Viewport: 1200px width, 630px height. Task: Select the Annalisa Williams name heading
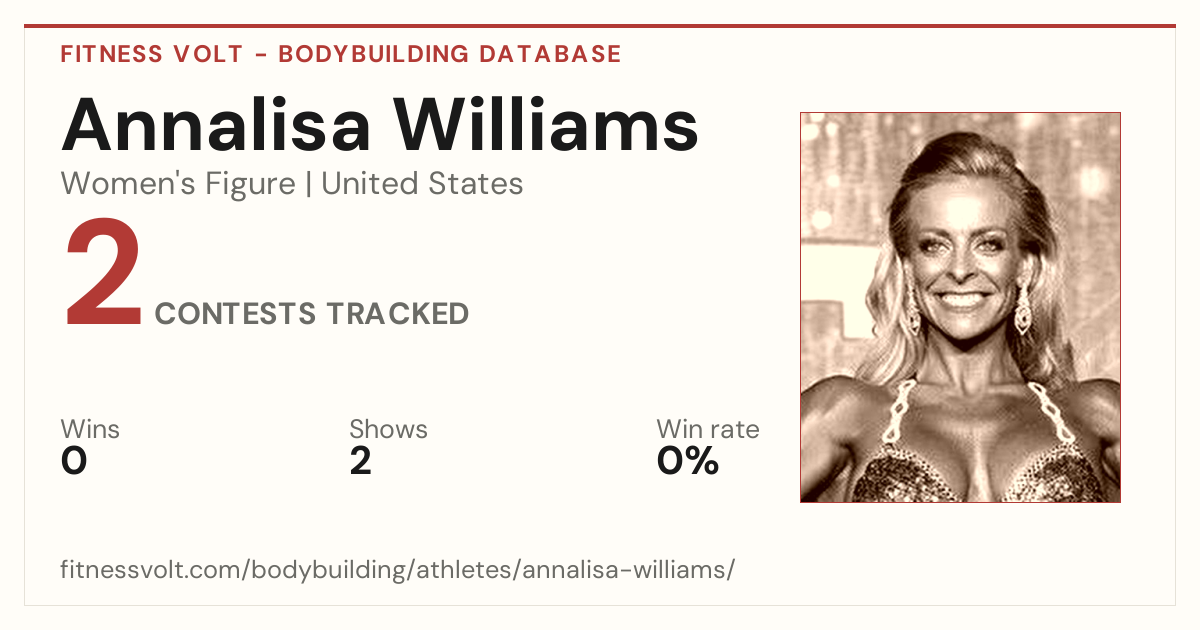click(380, 125)
